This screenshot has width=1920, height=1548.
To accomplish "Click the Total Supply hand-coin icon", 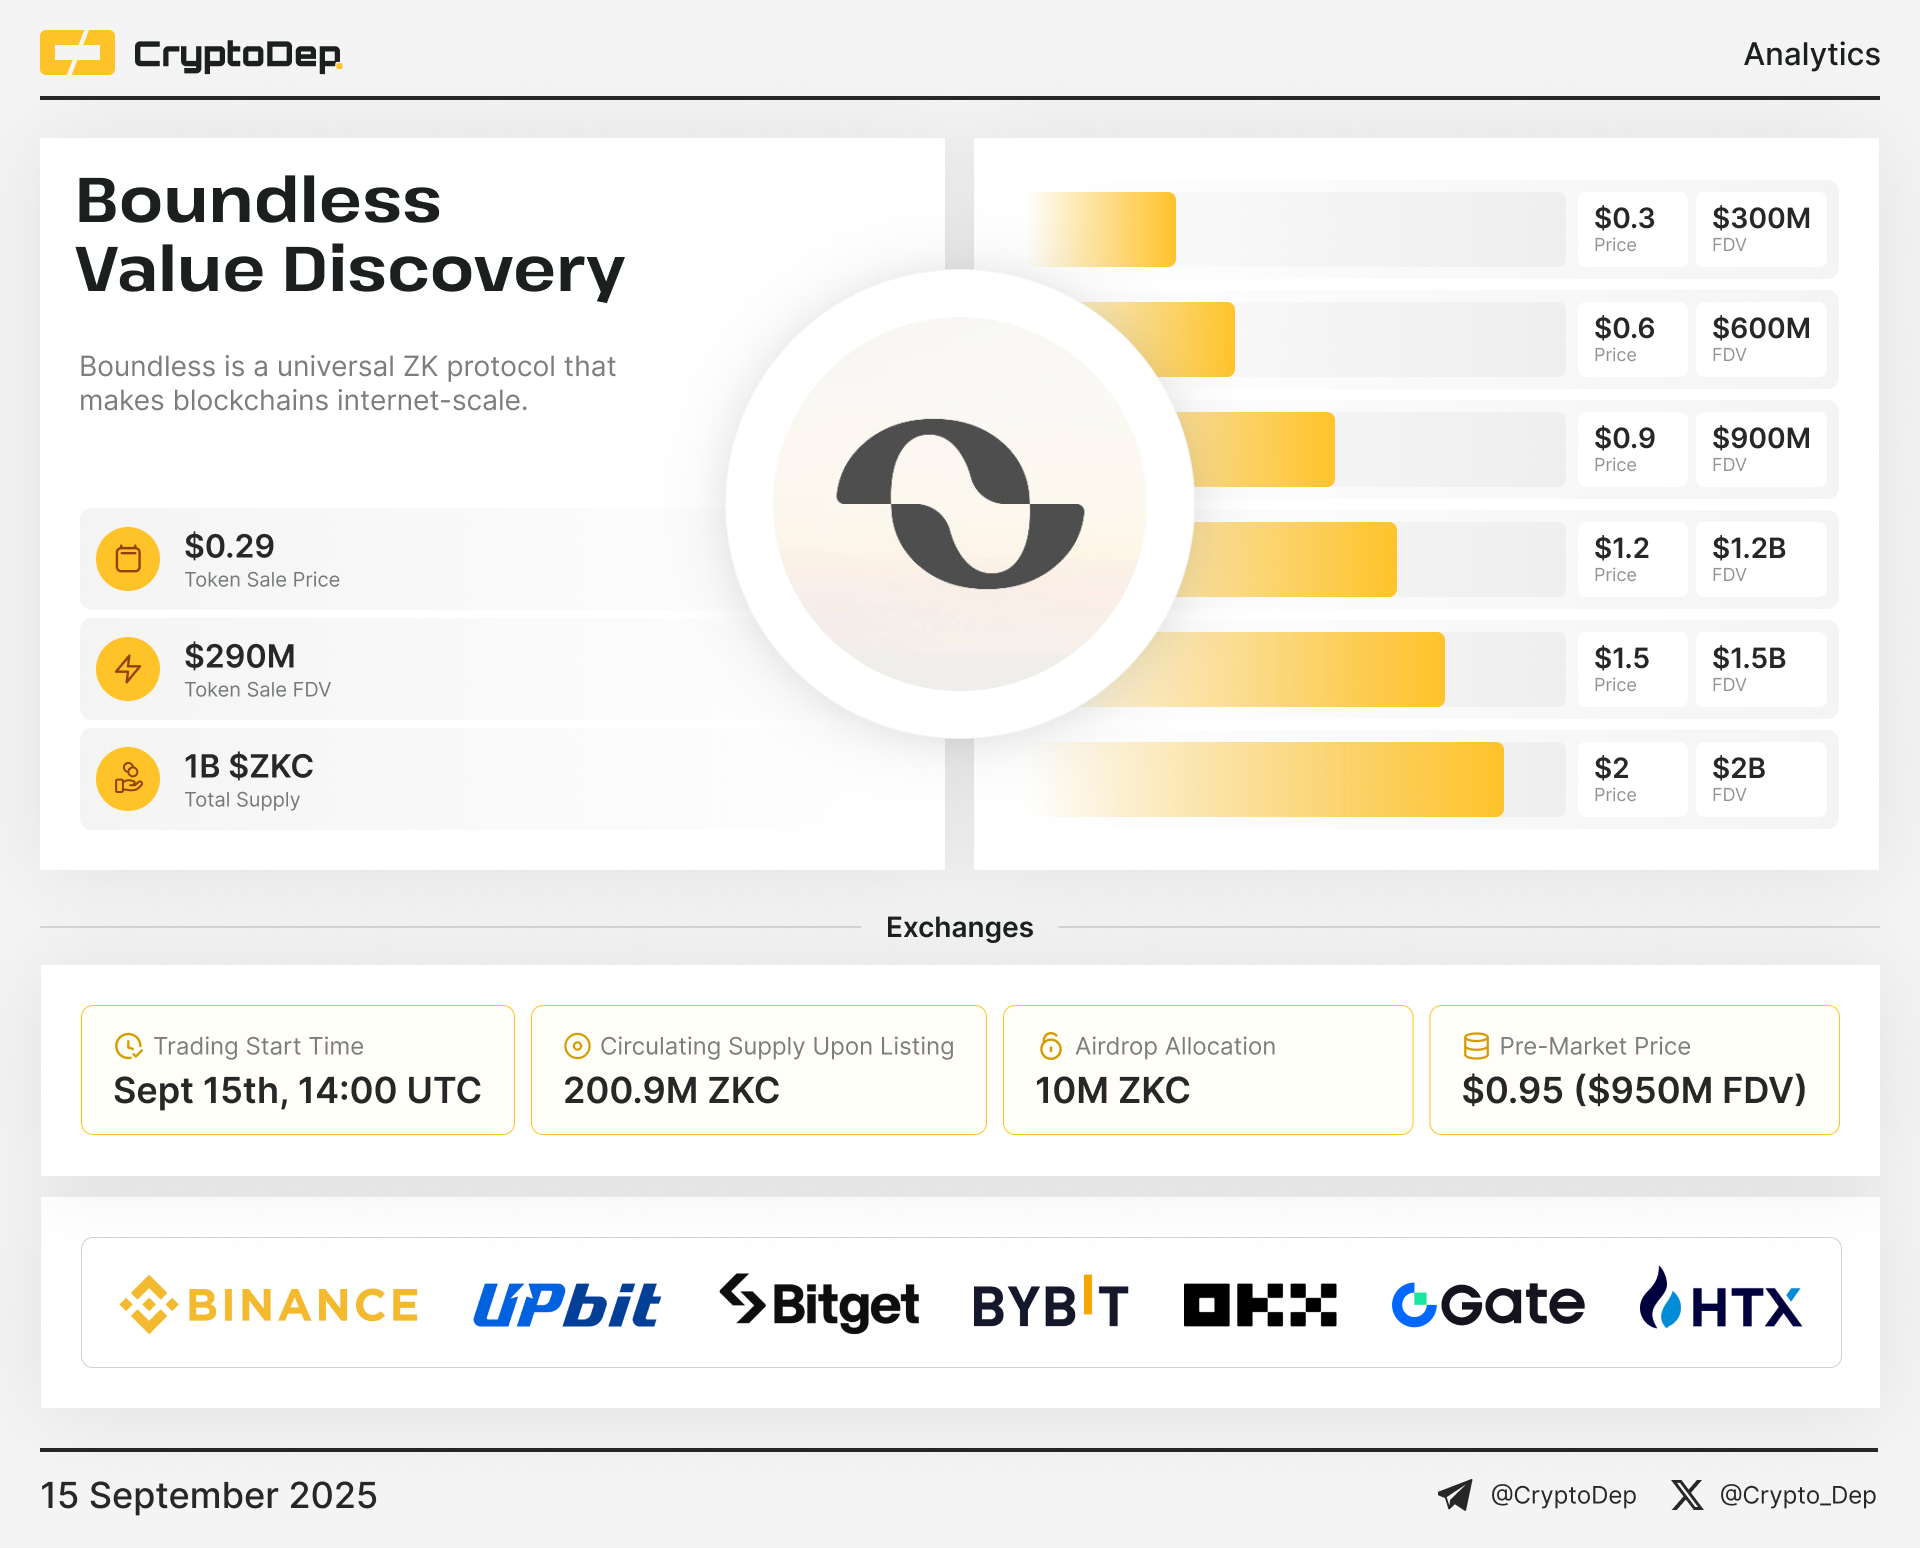I will coord(128,778).
